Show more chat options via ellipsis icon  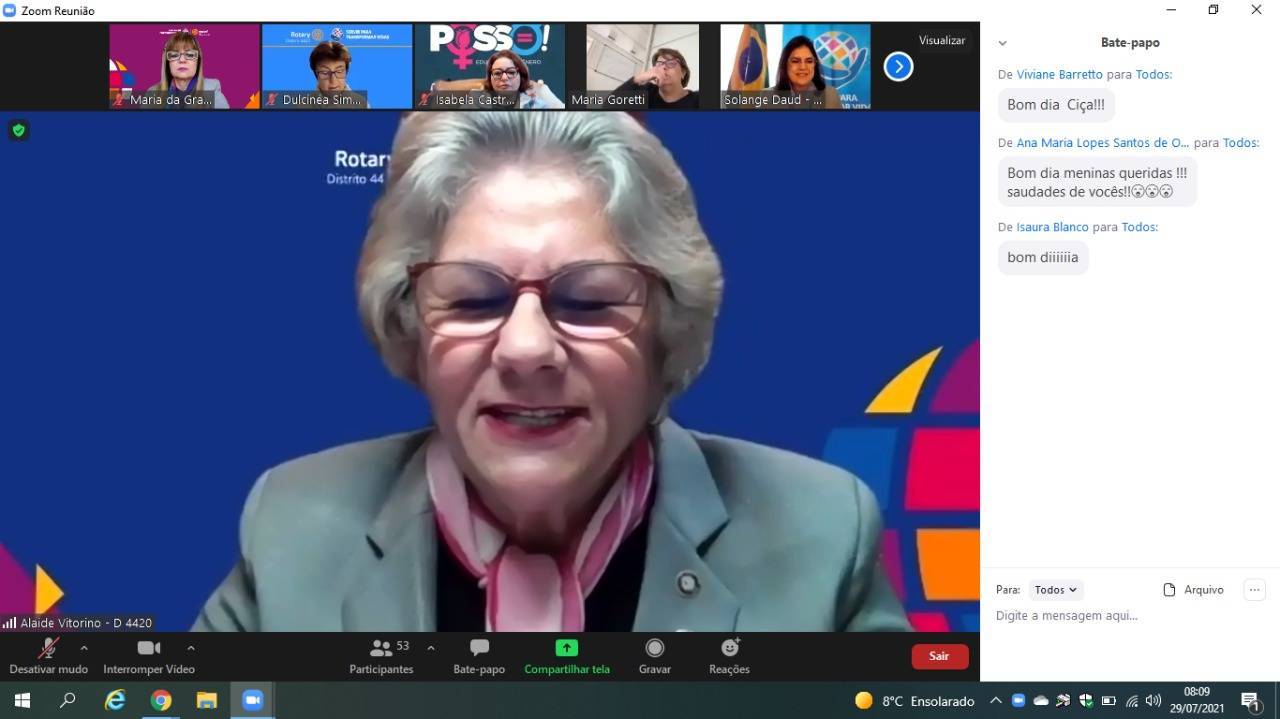point(1254,589)
